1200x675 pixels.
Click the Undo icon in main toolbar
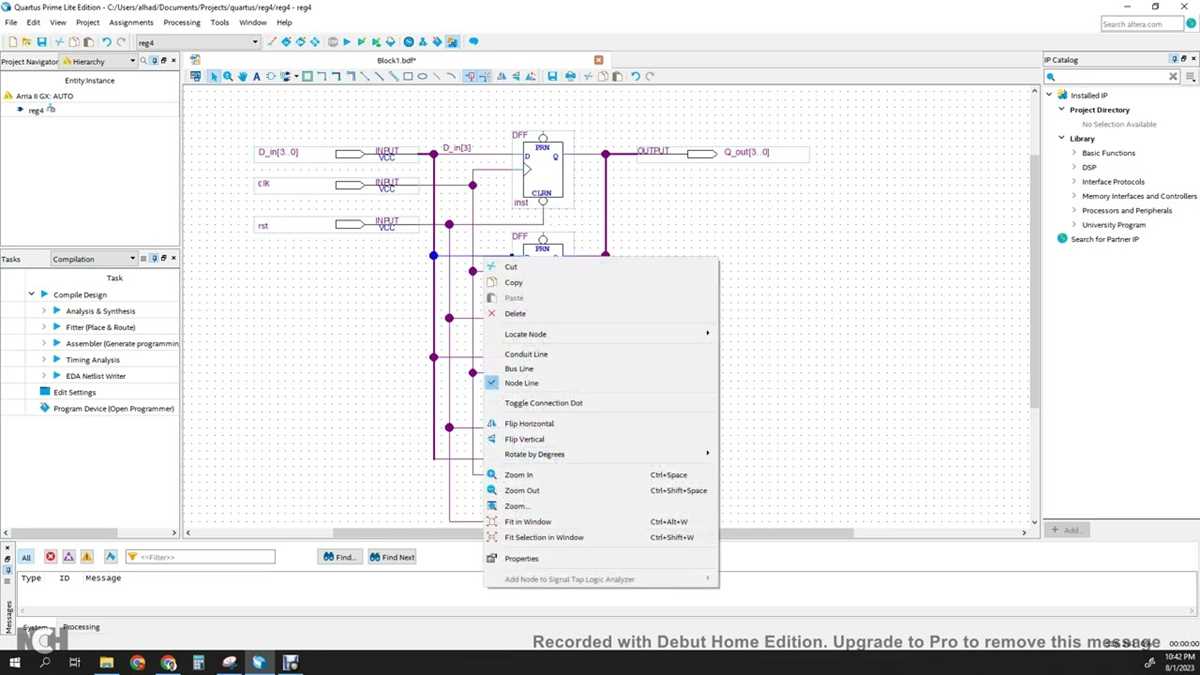(x=106, y=42)
